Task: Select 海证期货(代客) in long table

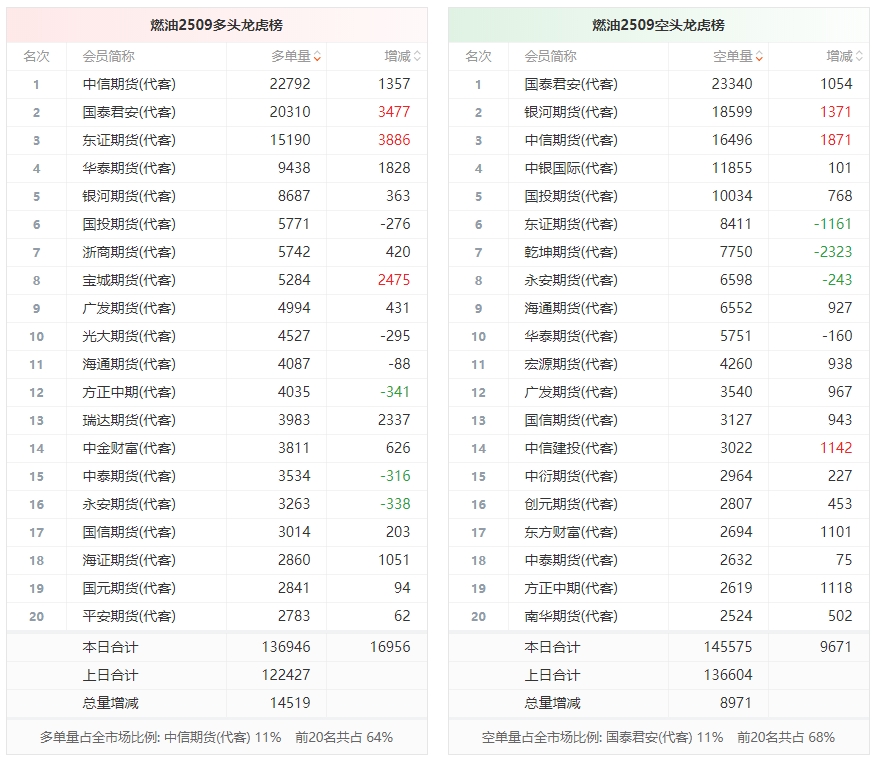Action: [129, 560]
